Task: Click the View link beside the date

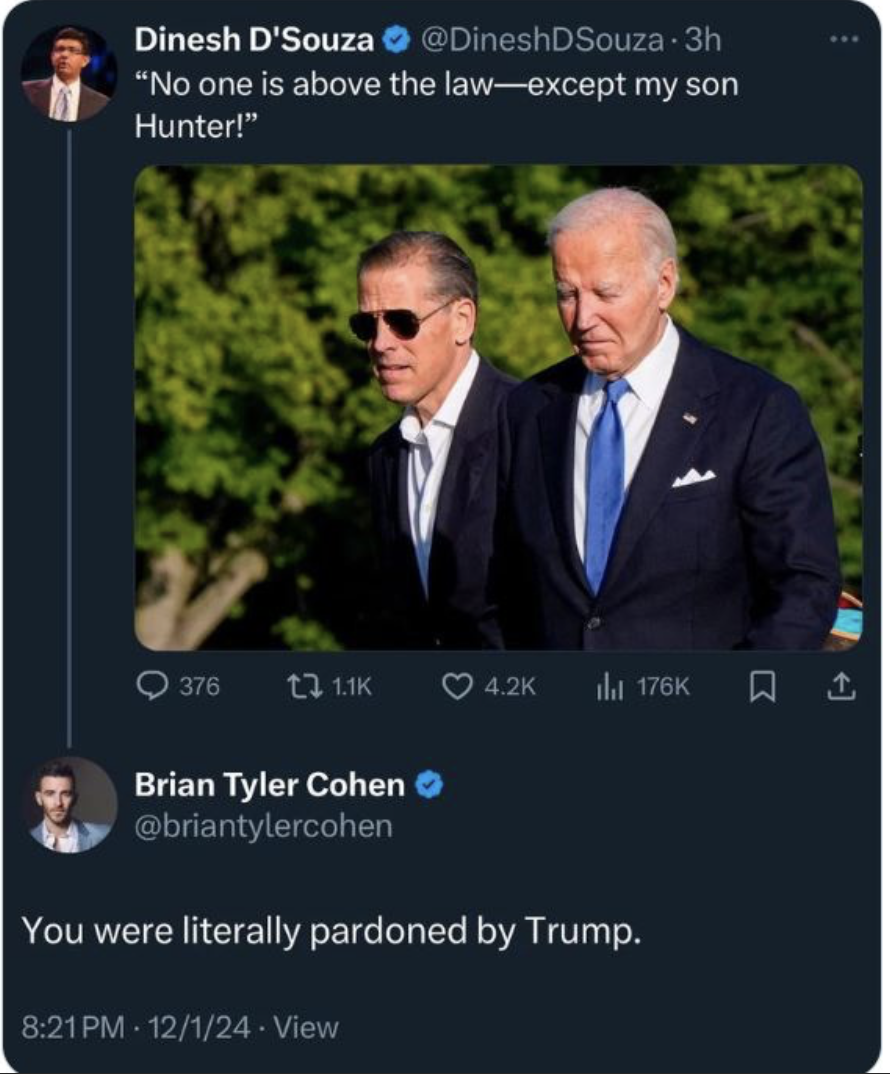Action: pos(306,1027)
